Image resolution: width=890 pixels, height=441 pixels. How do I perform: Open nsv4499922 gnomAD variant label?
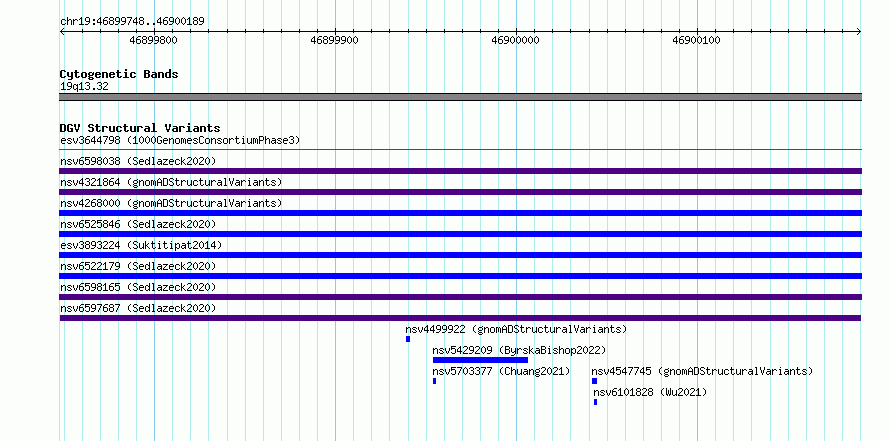(x=516, y=329)
